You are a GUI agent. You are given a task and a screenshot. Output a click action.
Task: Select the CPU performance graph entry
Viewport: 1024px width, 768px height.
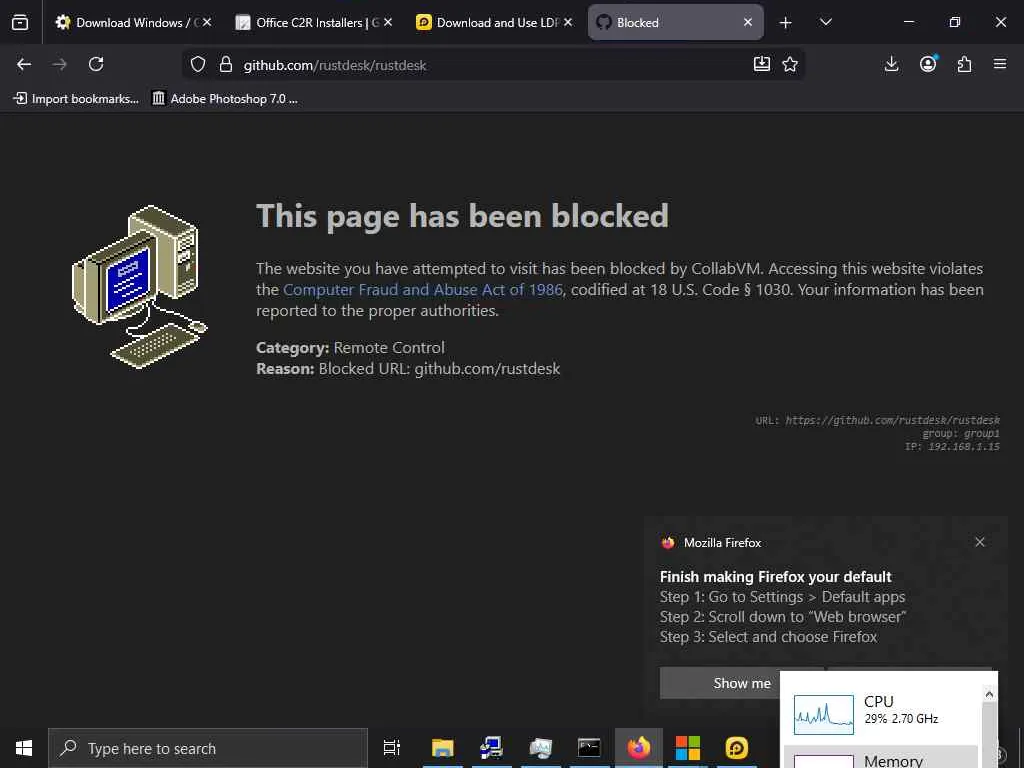coord(882,713)
